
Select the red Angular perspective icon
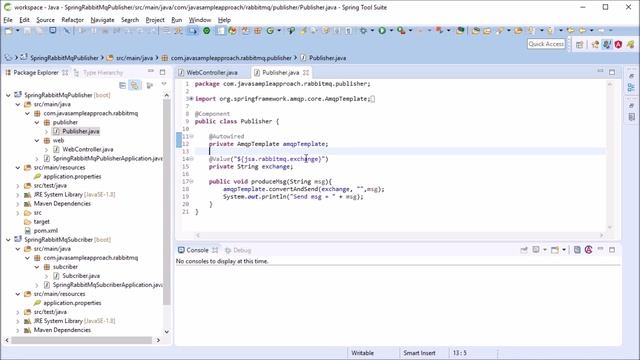click(x=618, y=44)
